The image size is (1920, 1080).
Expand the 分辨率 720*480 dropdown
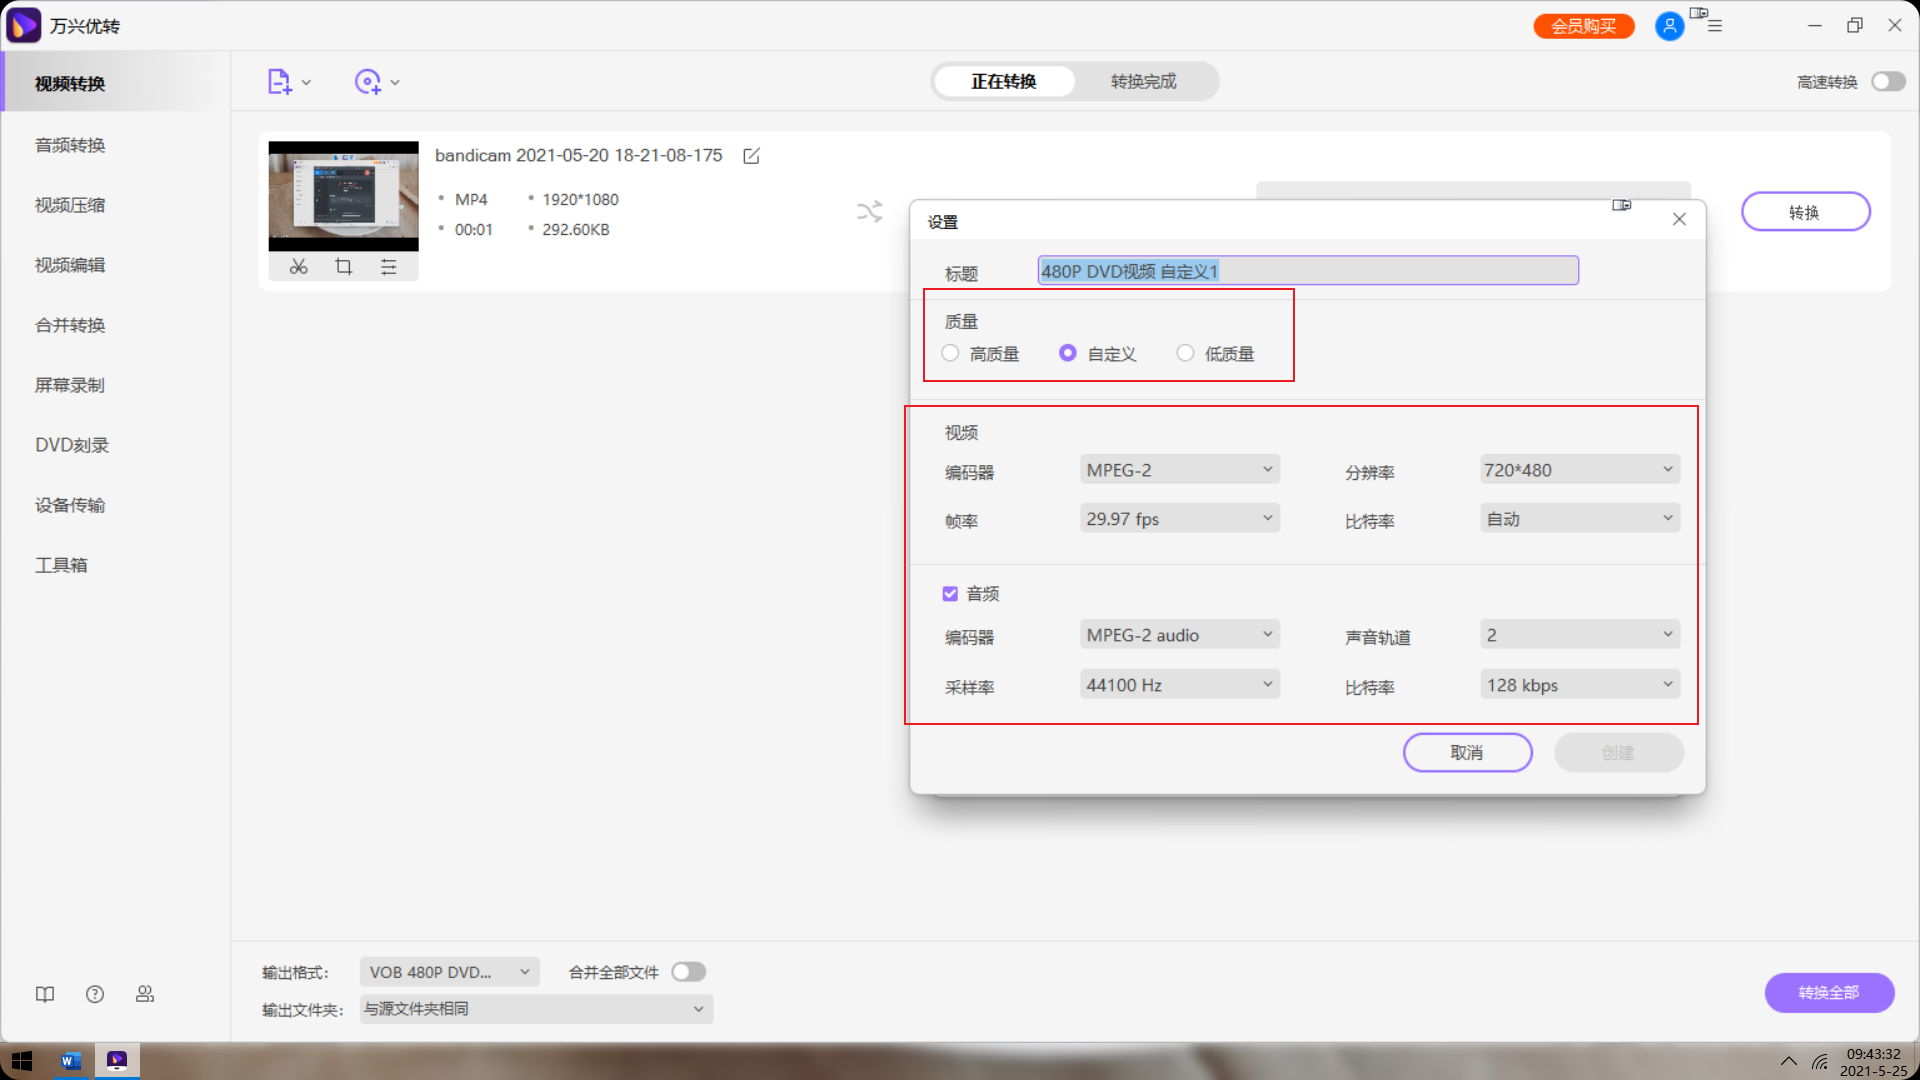point(1579,469)
